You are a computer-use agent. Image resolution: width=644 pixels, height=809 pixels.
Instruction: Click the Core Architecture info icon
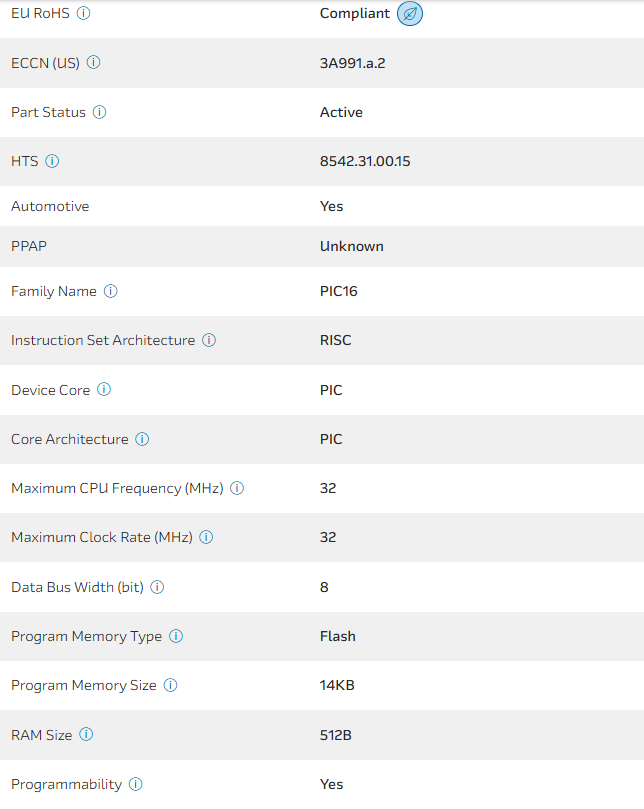(x=142, y=439)
